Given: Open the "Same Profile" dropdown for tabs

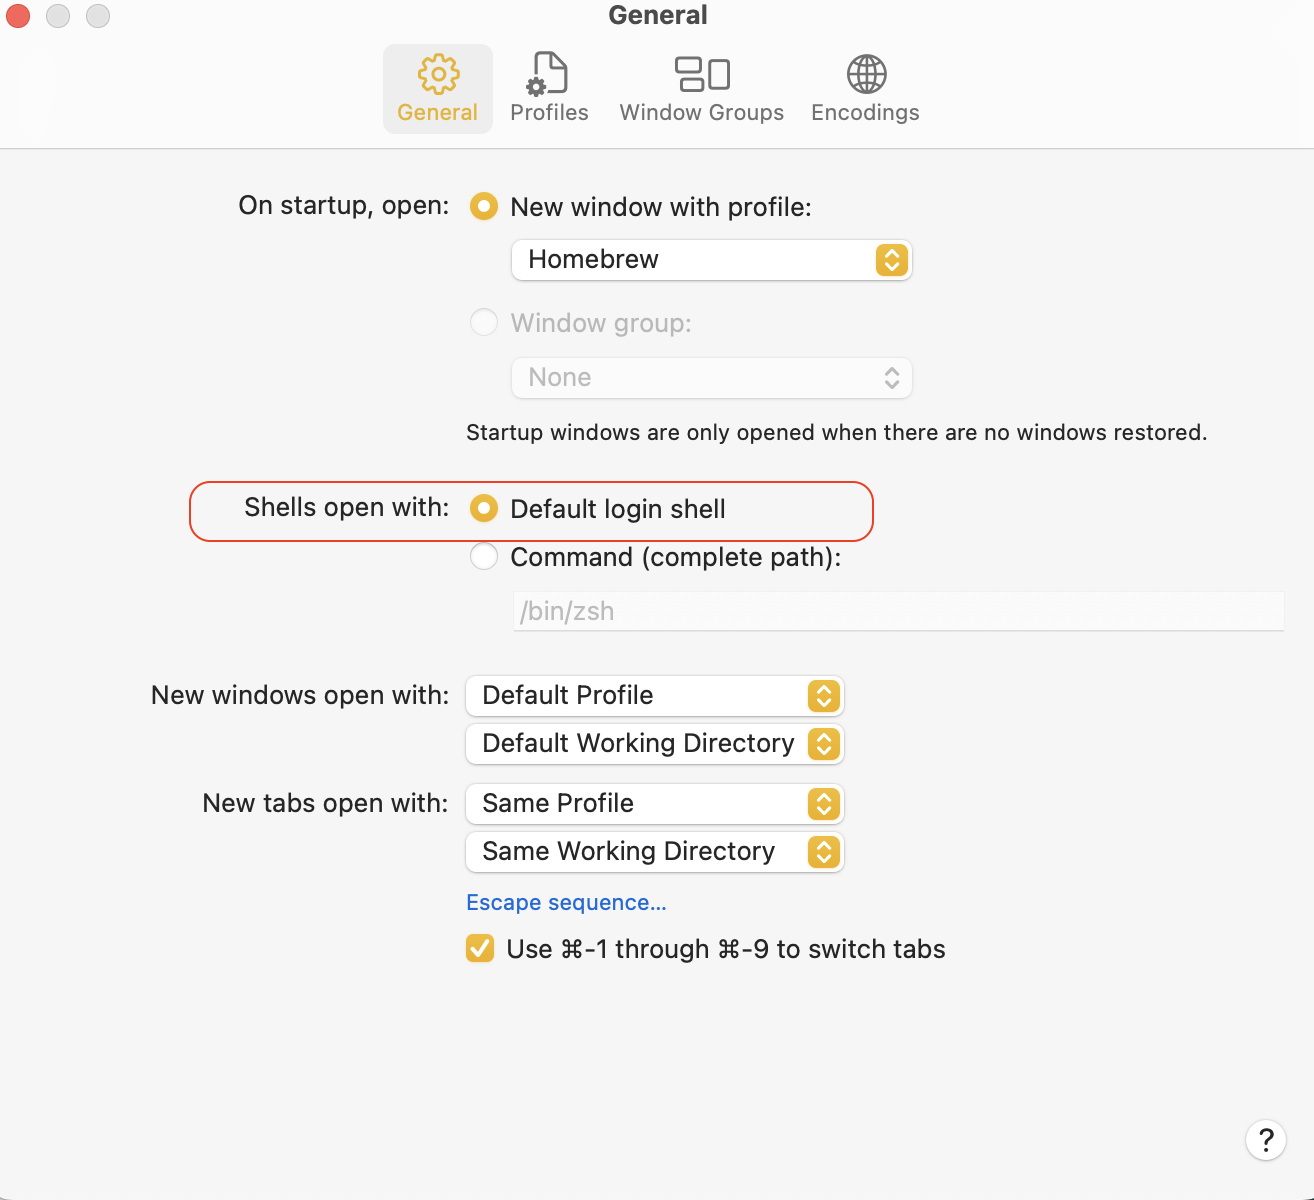Looking at the screenshot, I should pos(654,803).
